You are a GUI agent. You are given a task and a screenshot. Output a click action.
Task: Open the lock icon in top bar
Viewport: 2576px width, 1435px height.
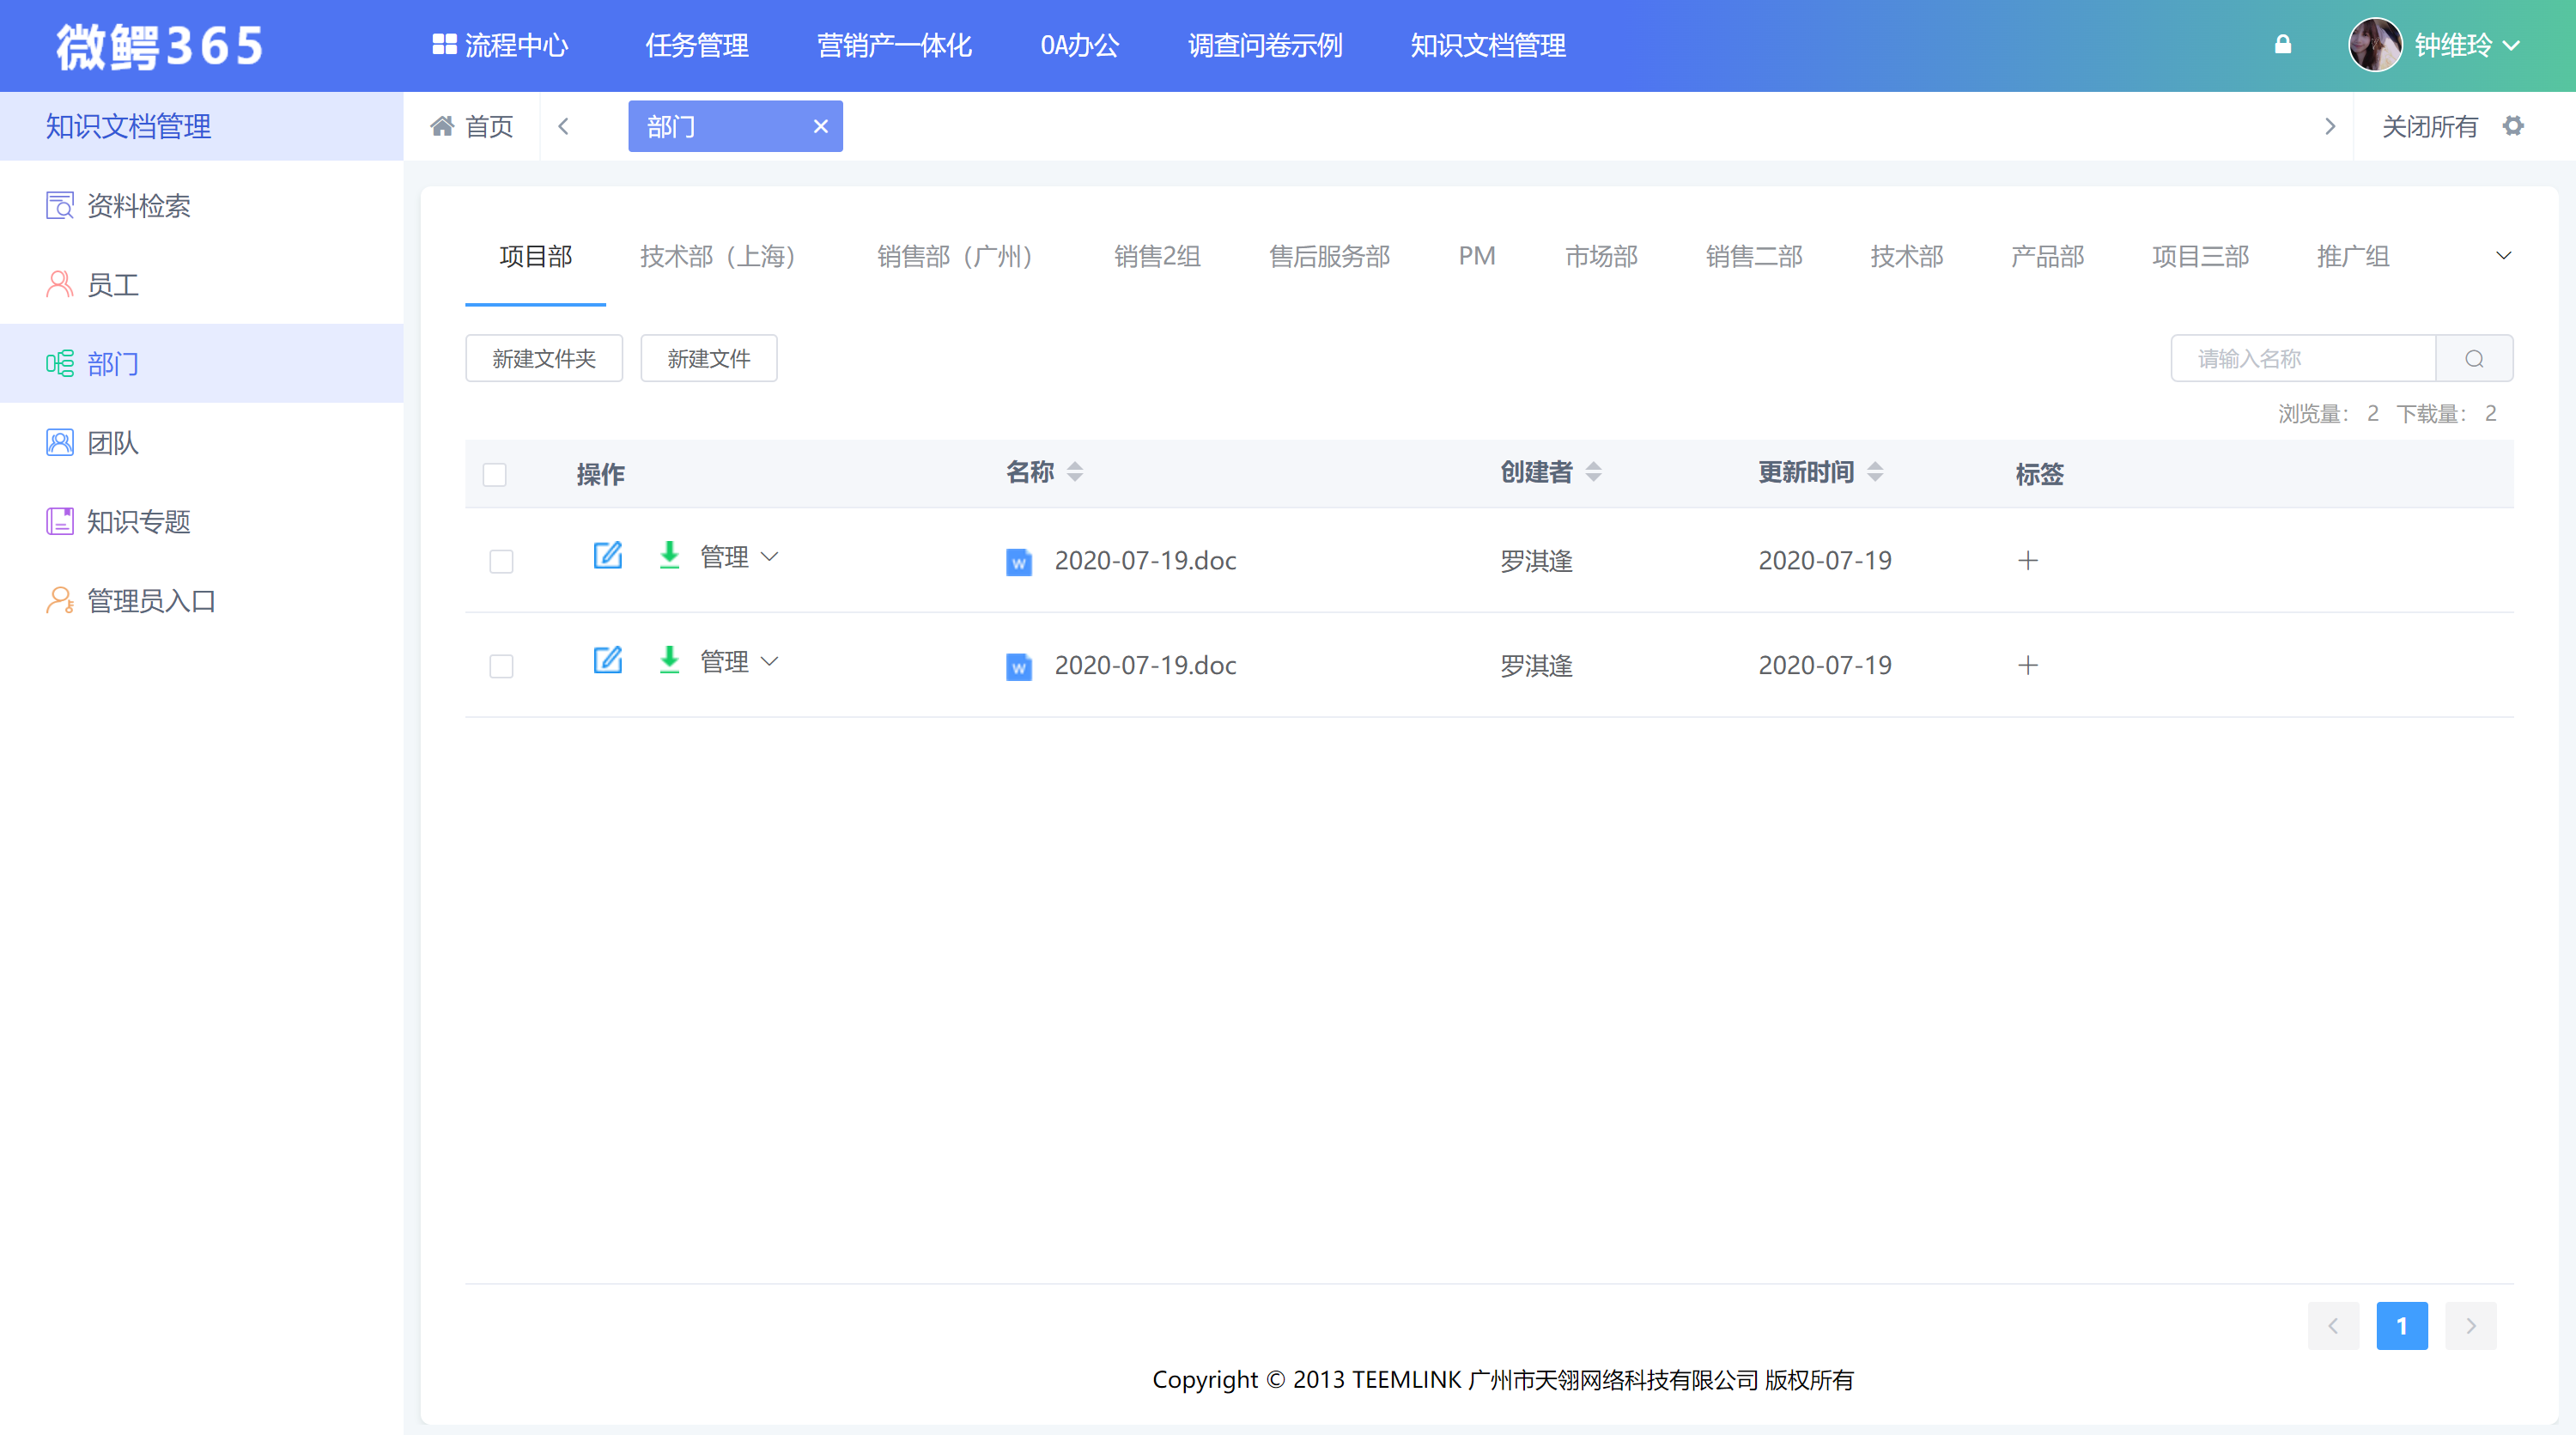click(2283, 44)
